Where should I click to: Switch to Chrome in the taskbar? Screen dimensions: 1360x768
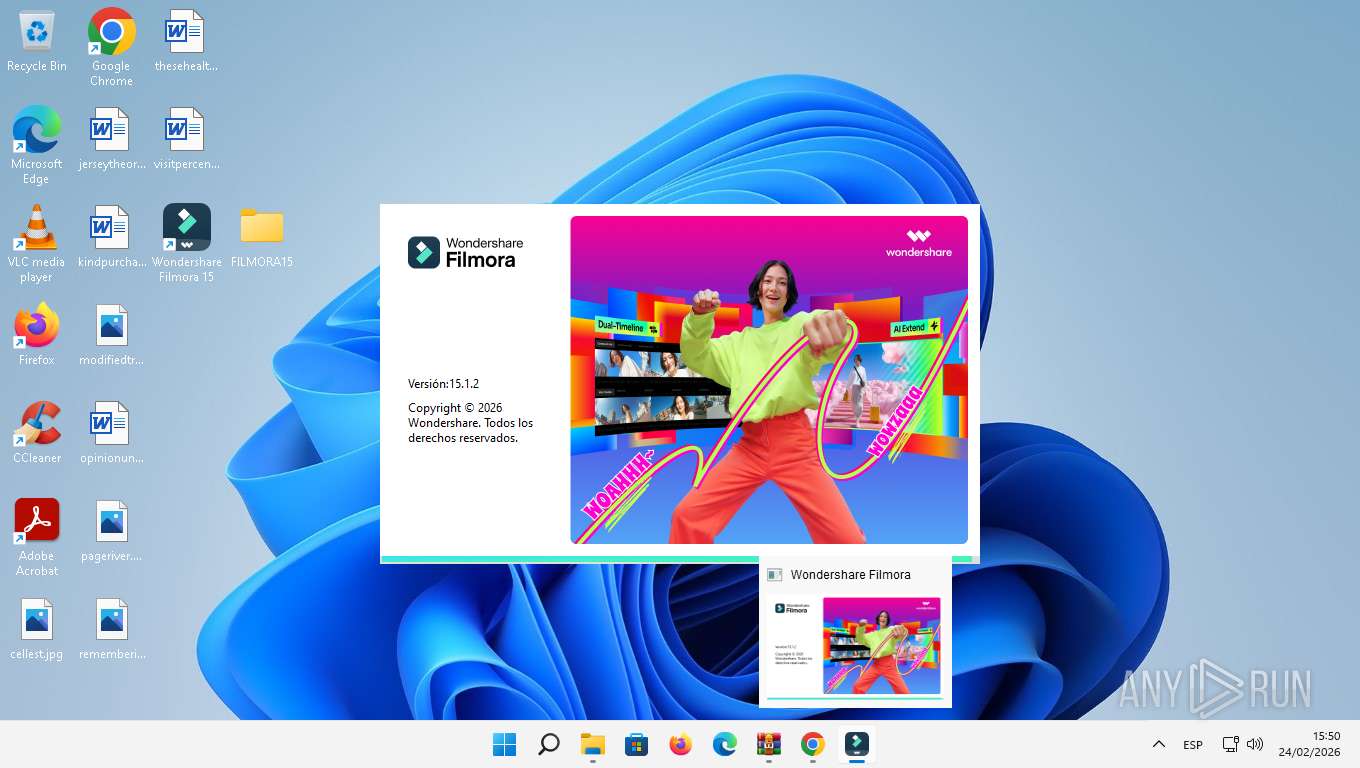(813, 744)
